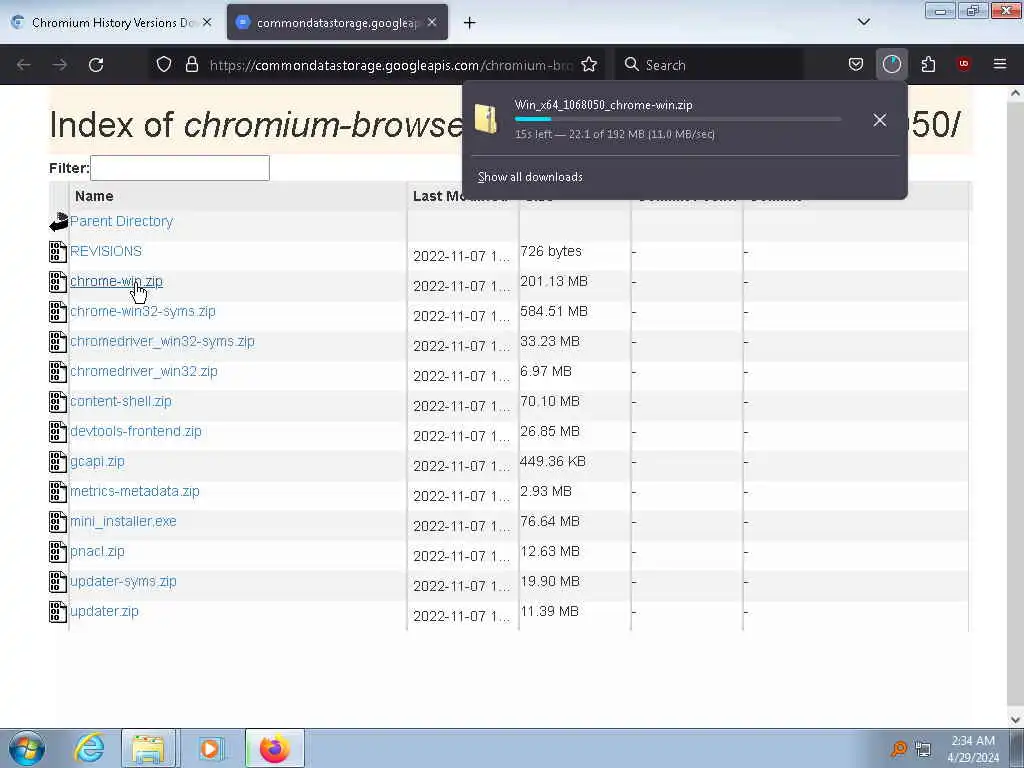Screen dimensions: 1024x768
Task: Download metrics-metadata.zip
Action: point(135,492)
